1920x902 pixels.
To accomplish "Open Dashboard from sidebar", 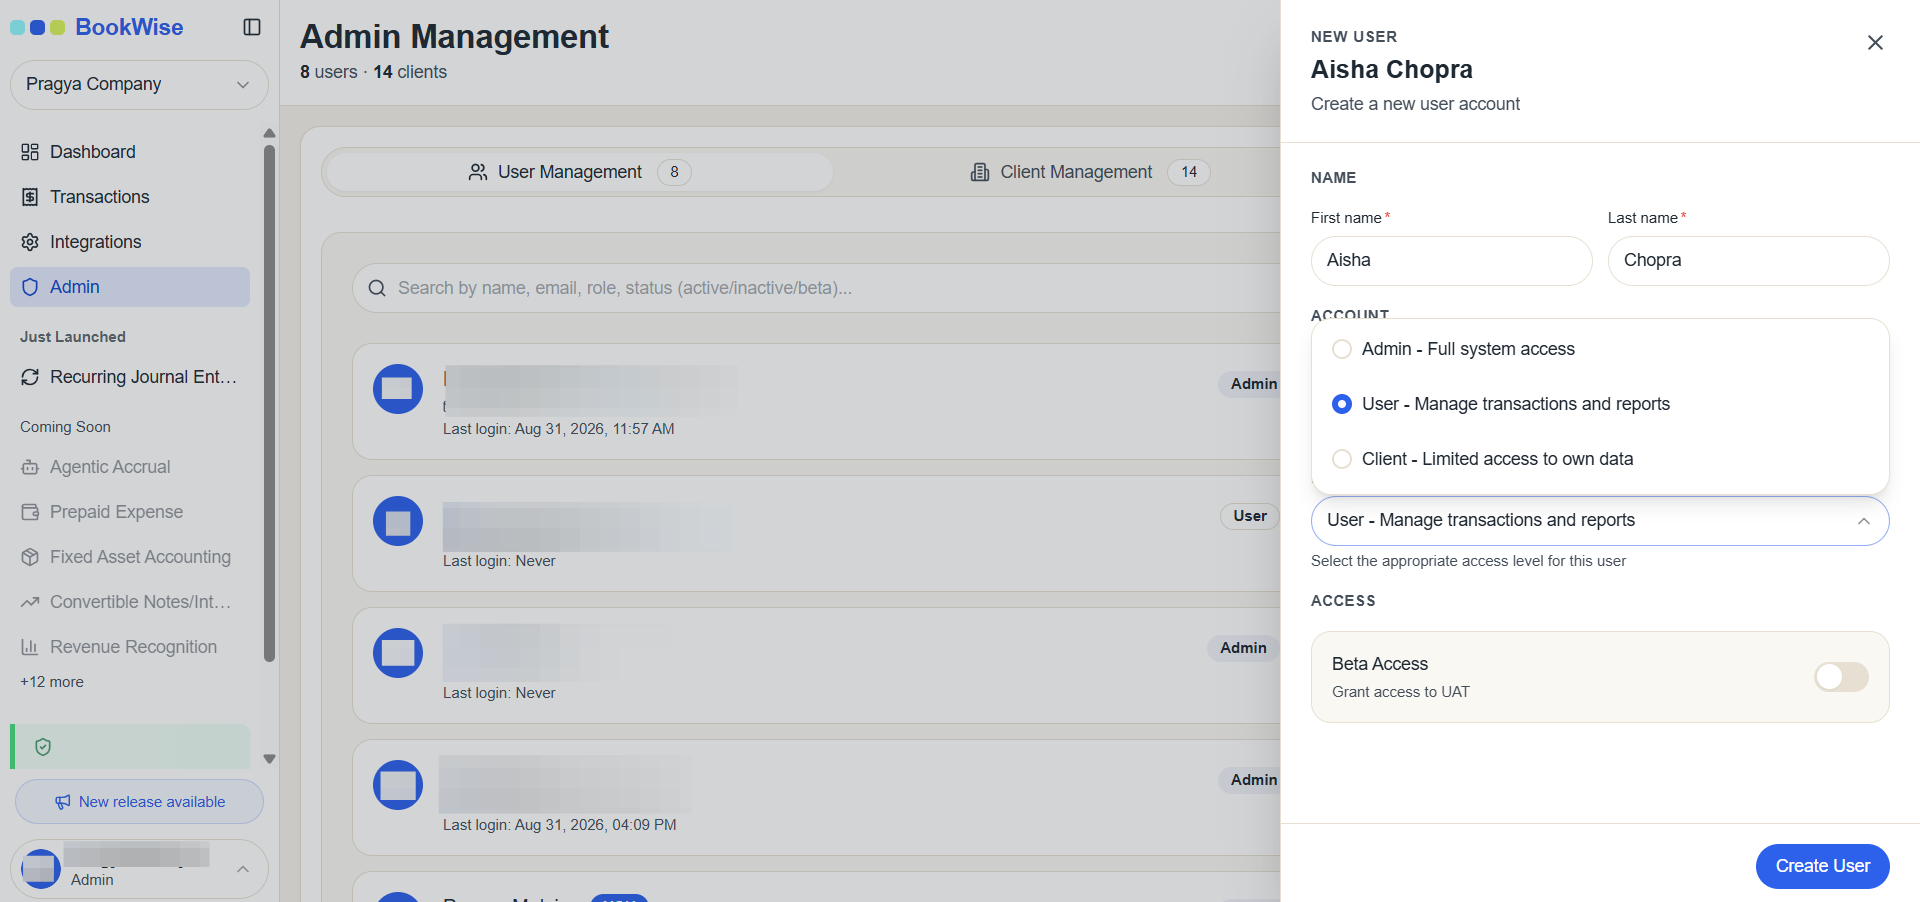I will (x=130, y=152).
